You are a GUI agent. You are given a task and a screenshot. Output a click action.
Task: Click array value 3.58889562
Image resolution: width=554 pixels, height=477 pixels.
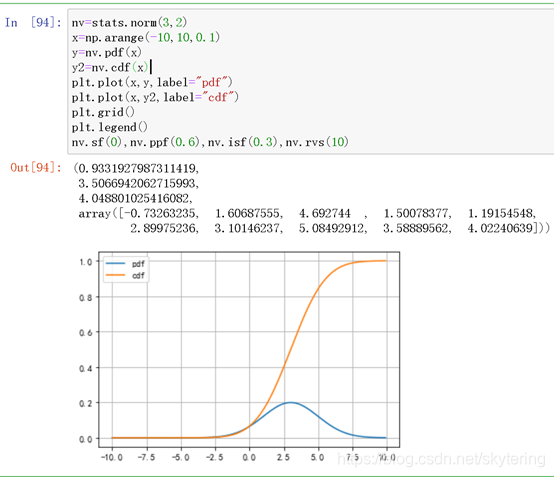coord(416,228)
